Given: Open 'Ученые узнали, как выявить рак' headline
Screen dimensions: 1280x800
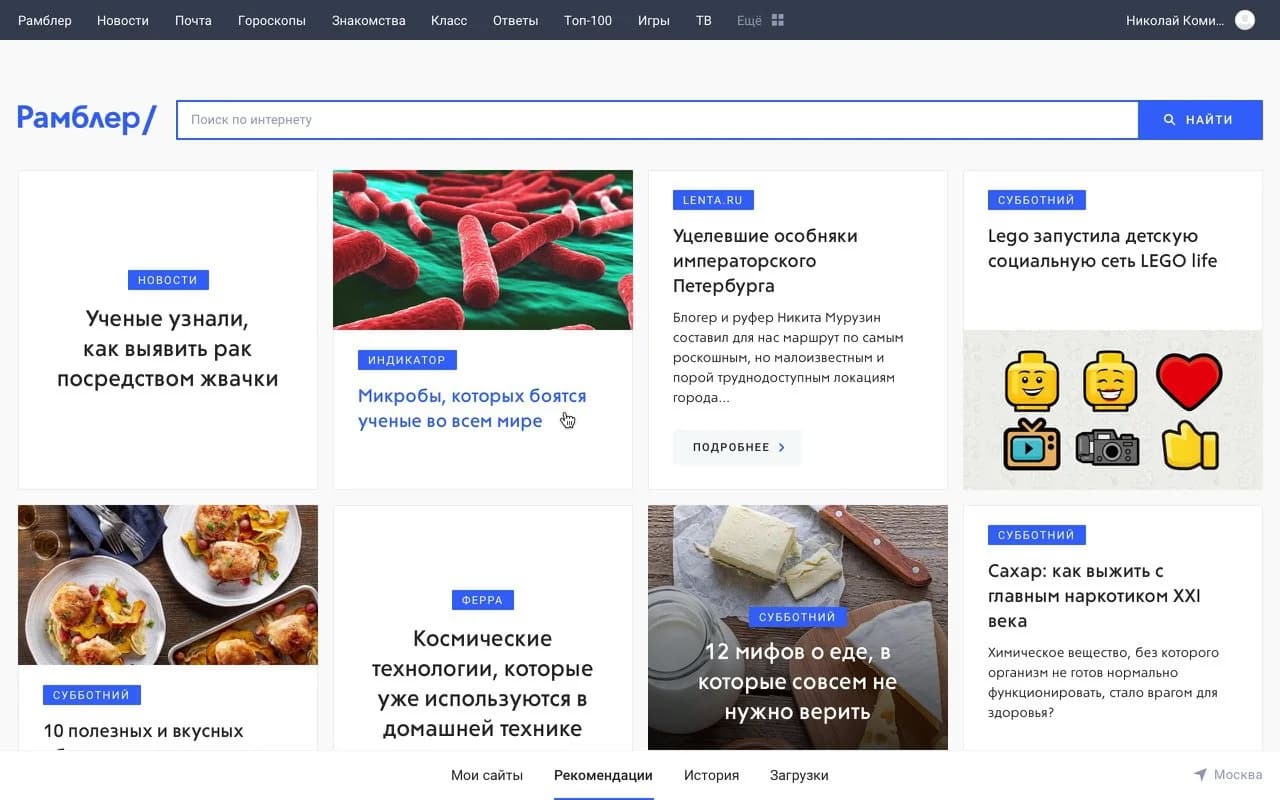Looking at the screenshot, I should point(168,349).
